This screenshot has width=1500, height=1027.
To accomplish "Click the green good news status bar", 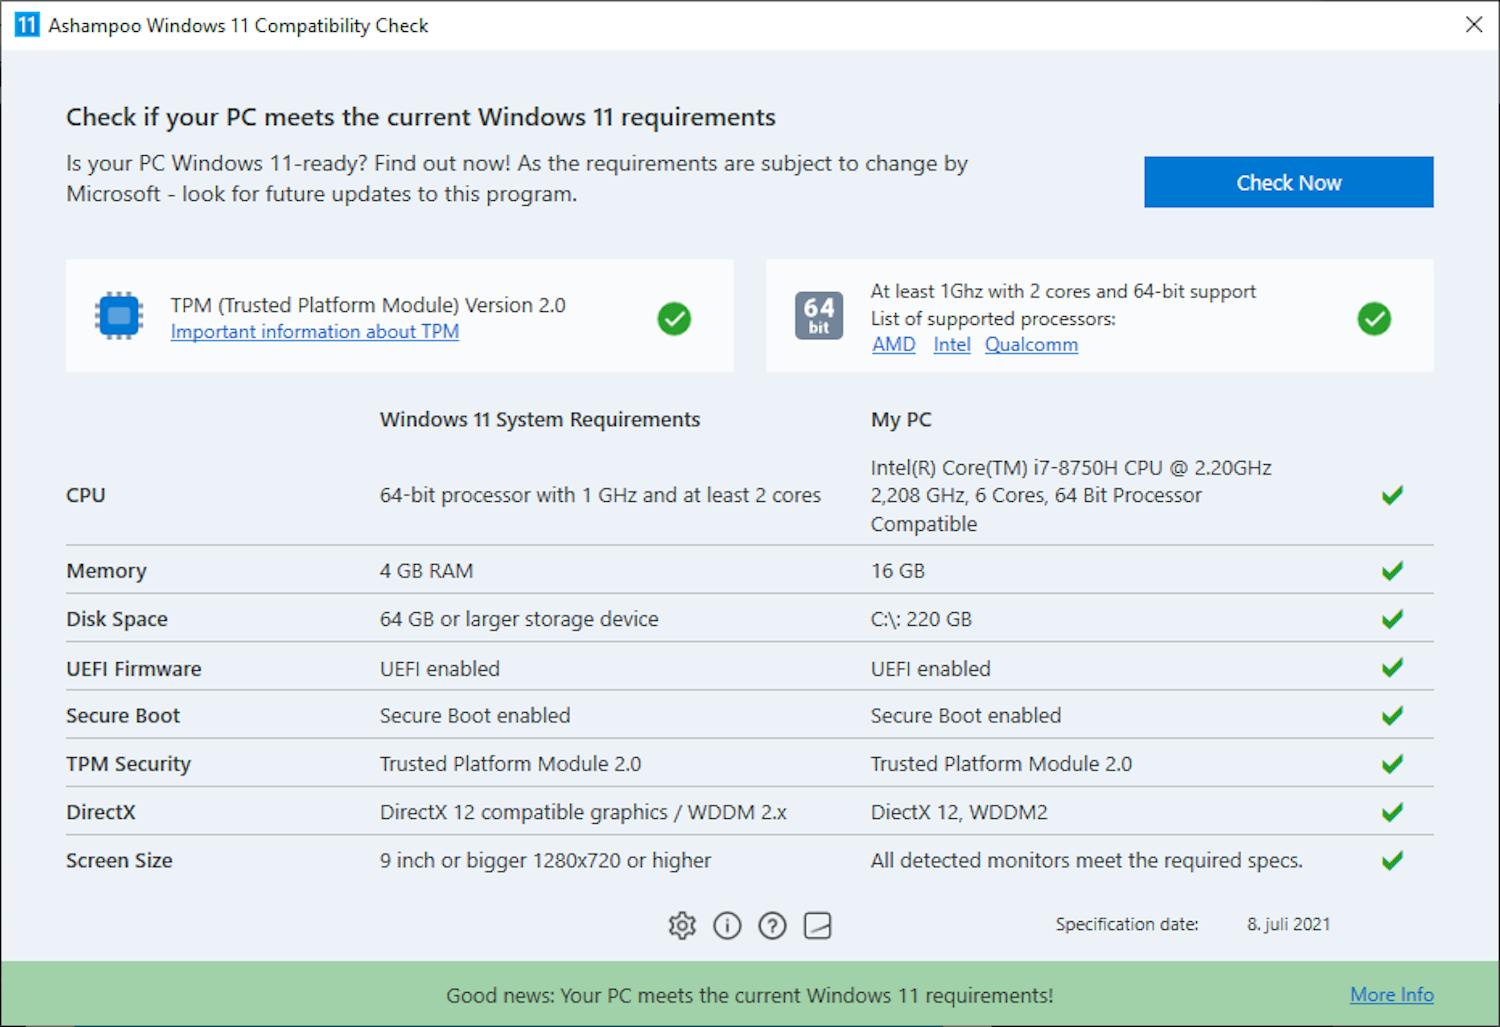I will click(750, 995).
